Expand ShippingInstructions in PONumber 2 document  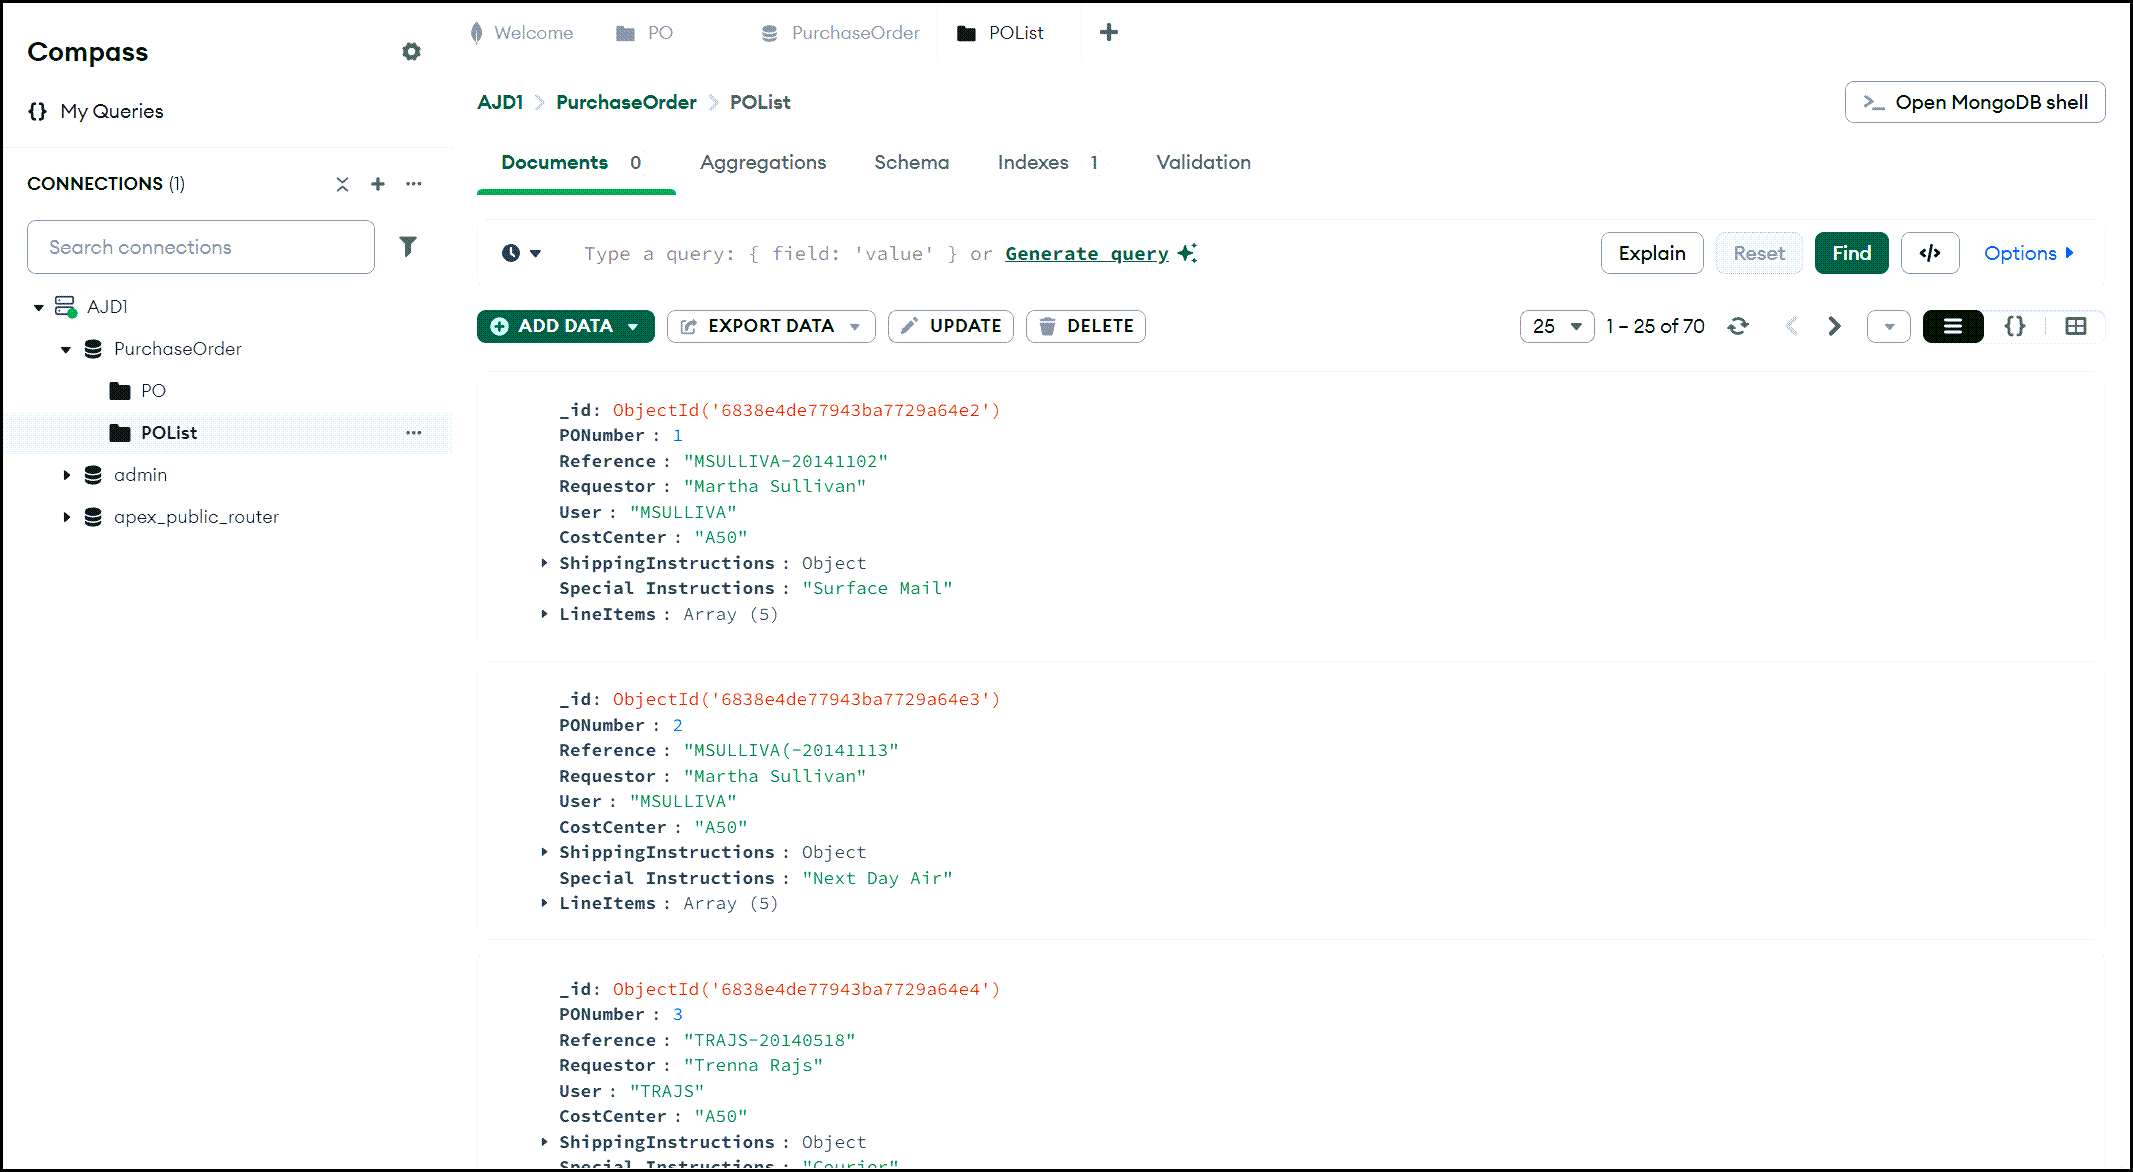click(x=544, y=852)
